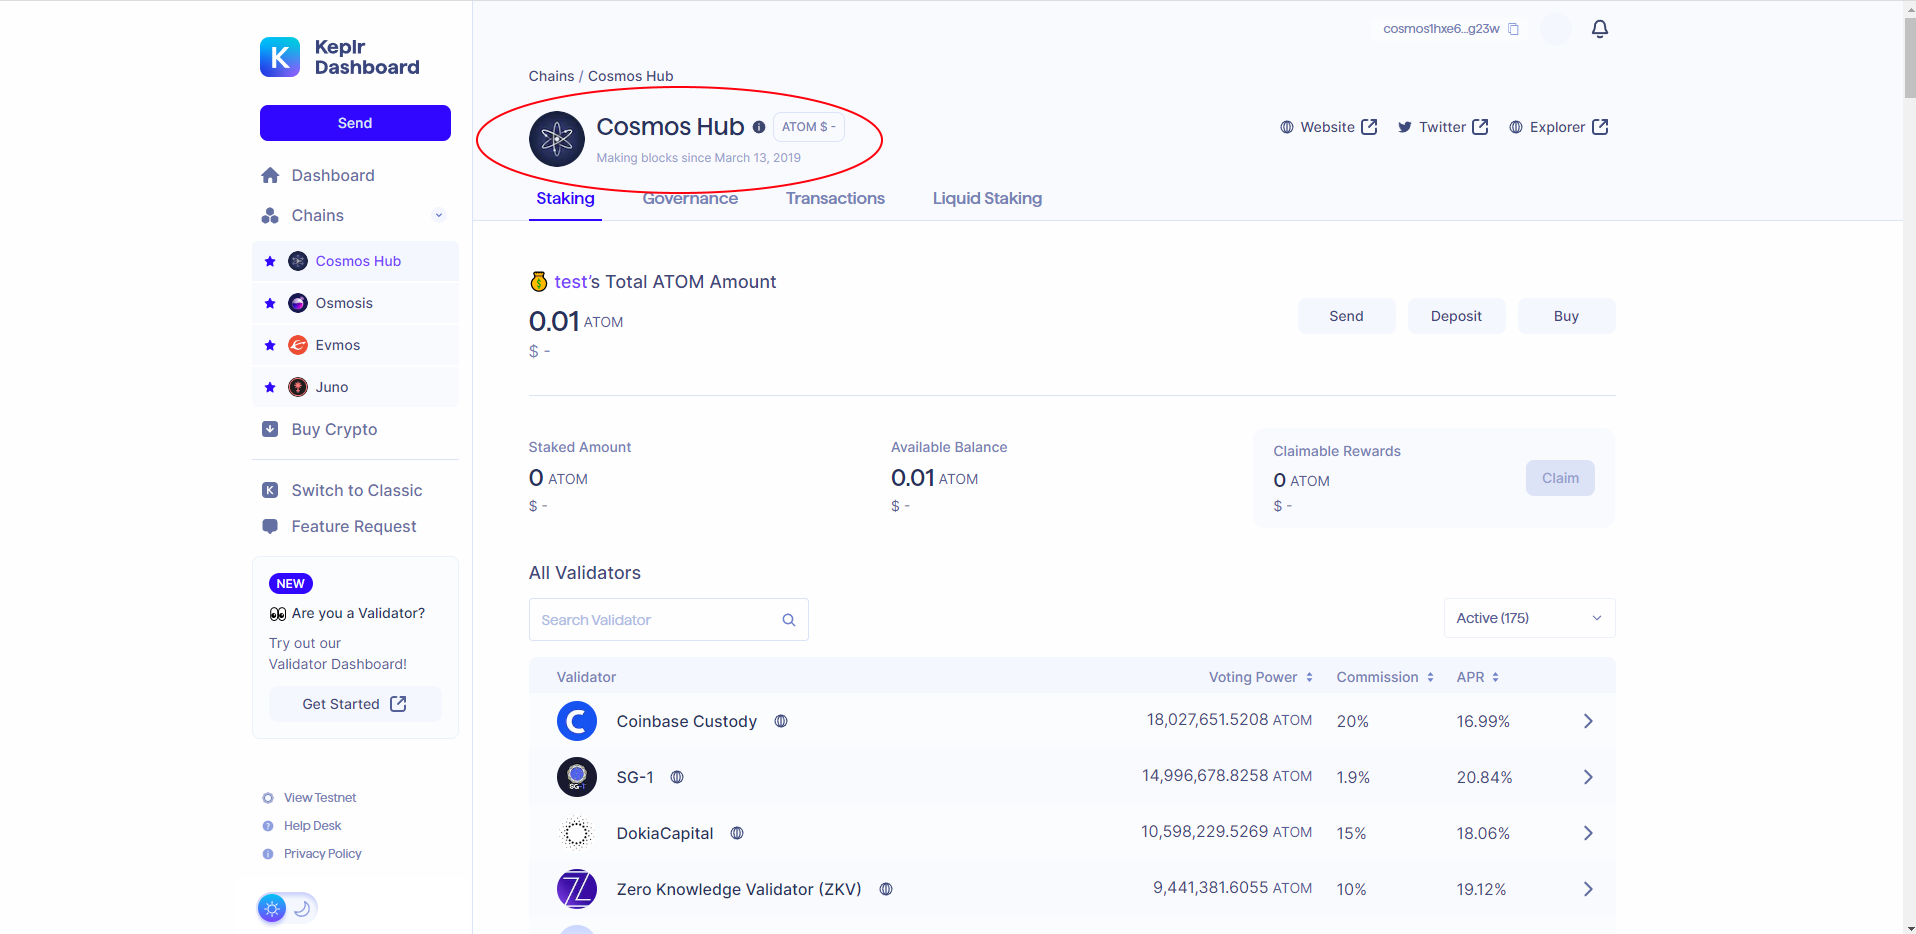The width and height of the screenshot is (1916, 934).
Task: Expand the Coinbase Custody row arrow
Action: click(1588, 721)
